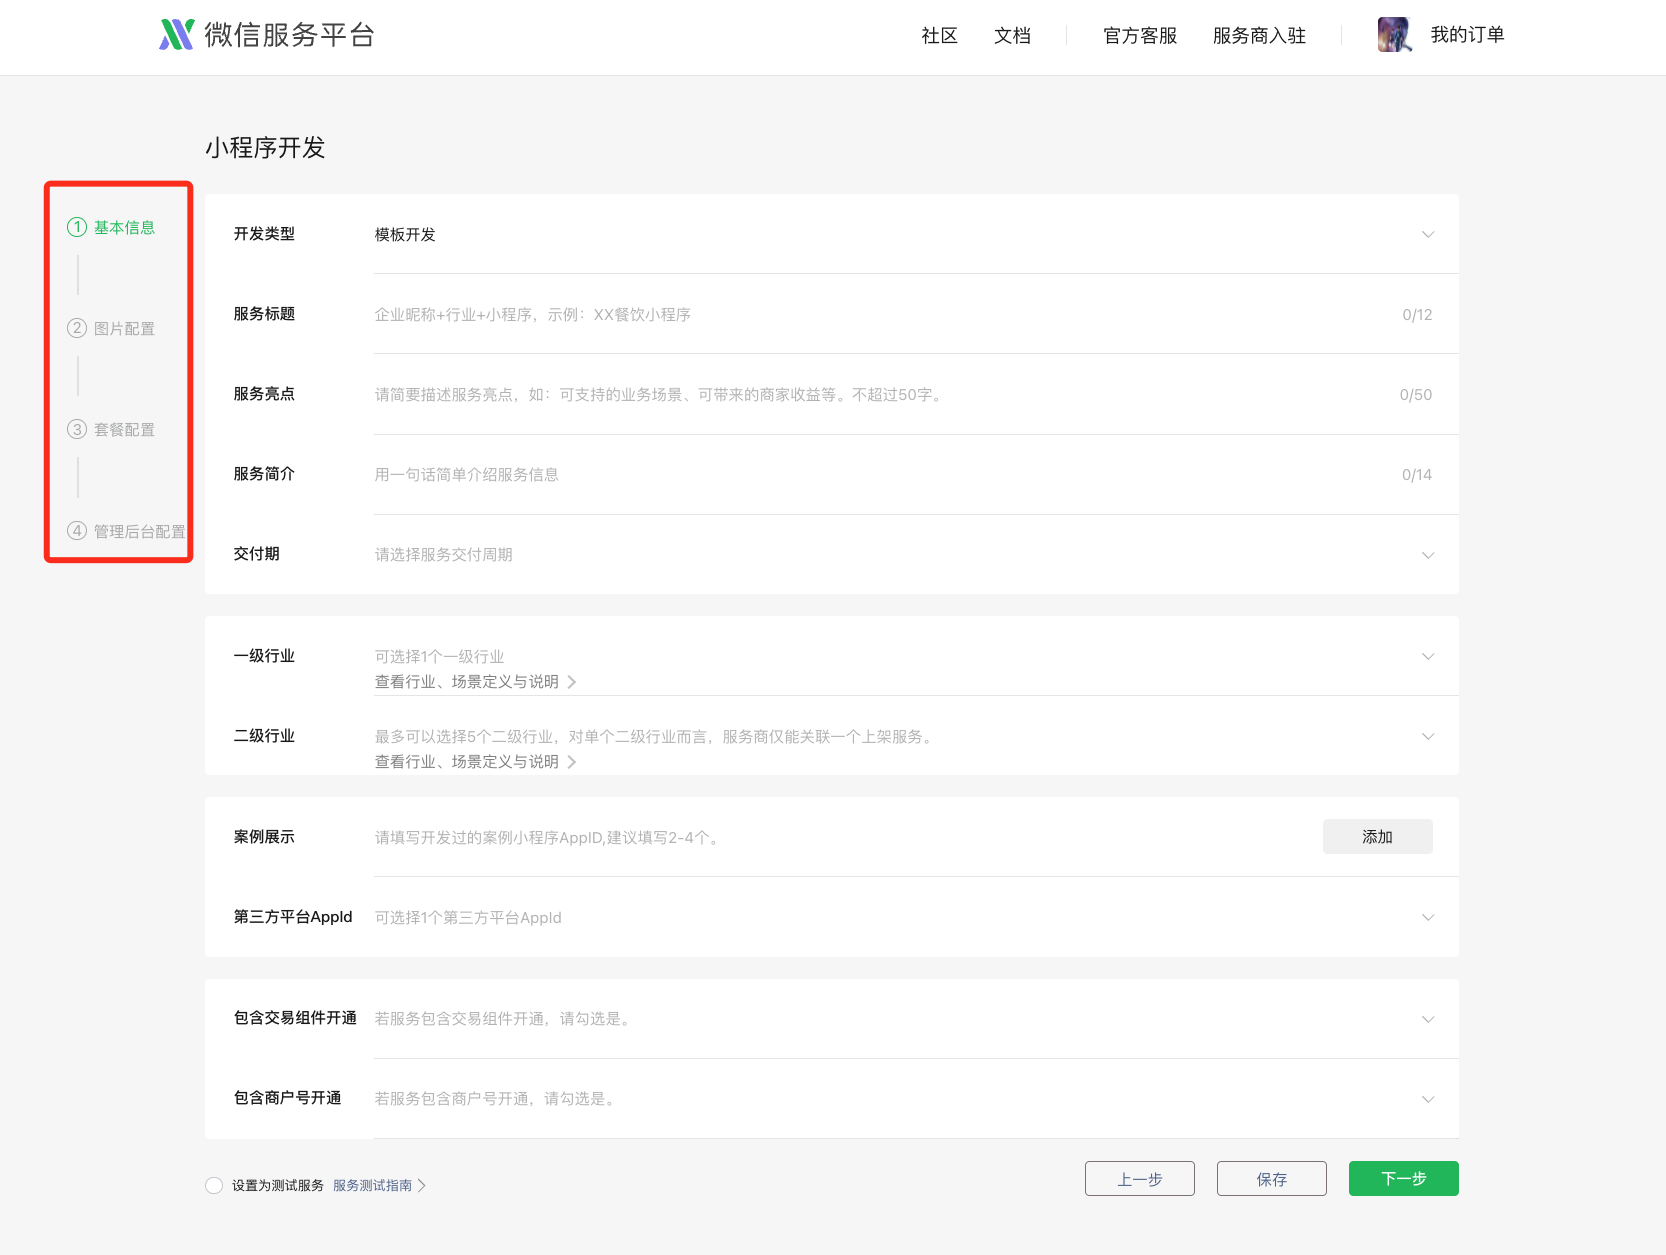Click the user avatar in header

point(1393,35)
